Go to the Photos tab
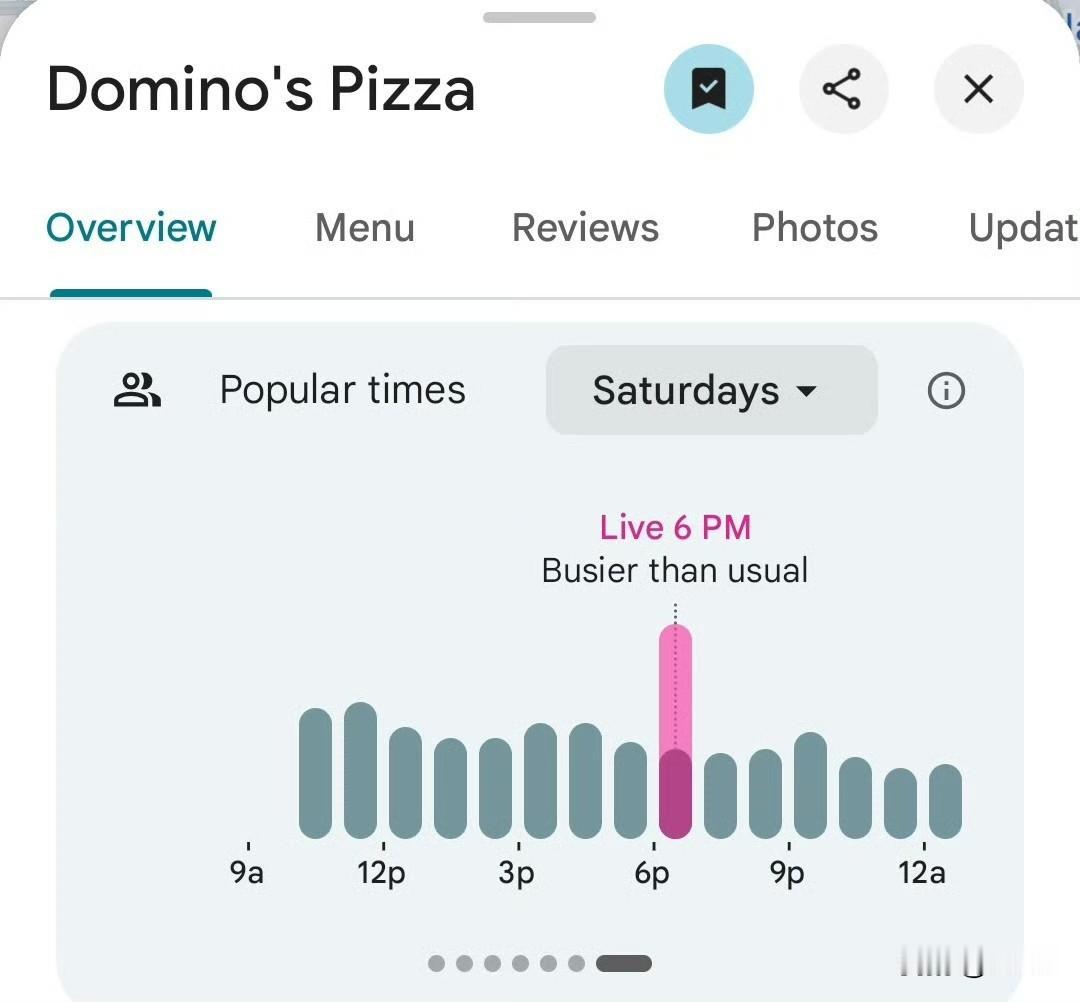Viewport: 1080px width, 1002px height. (815, 227)
